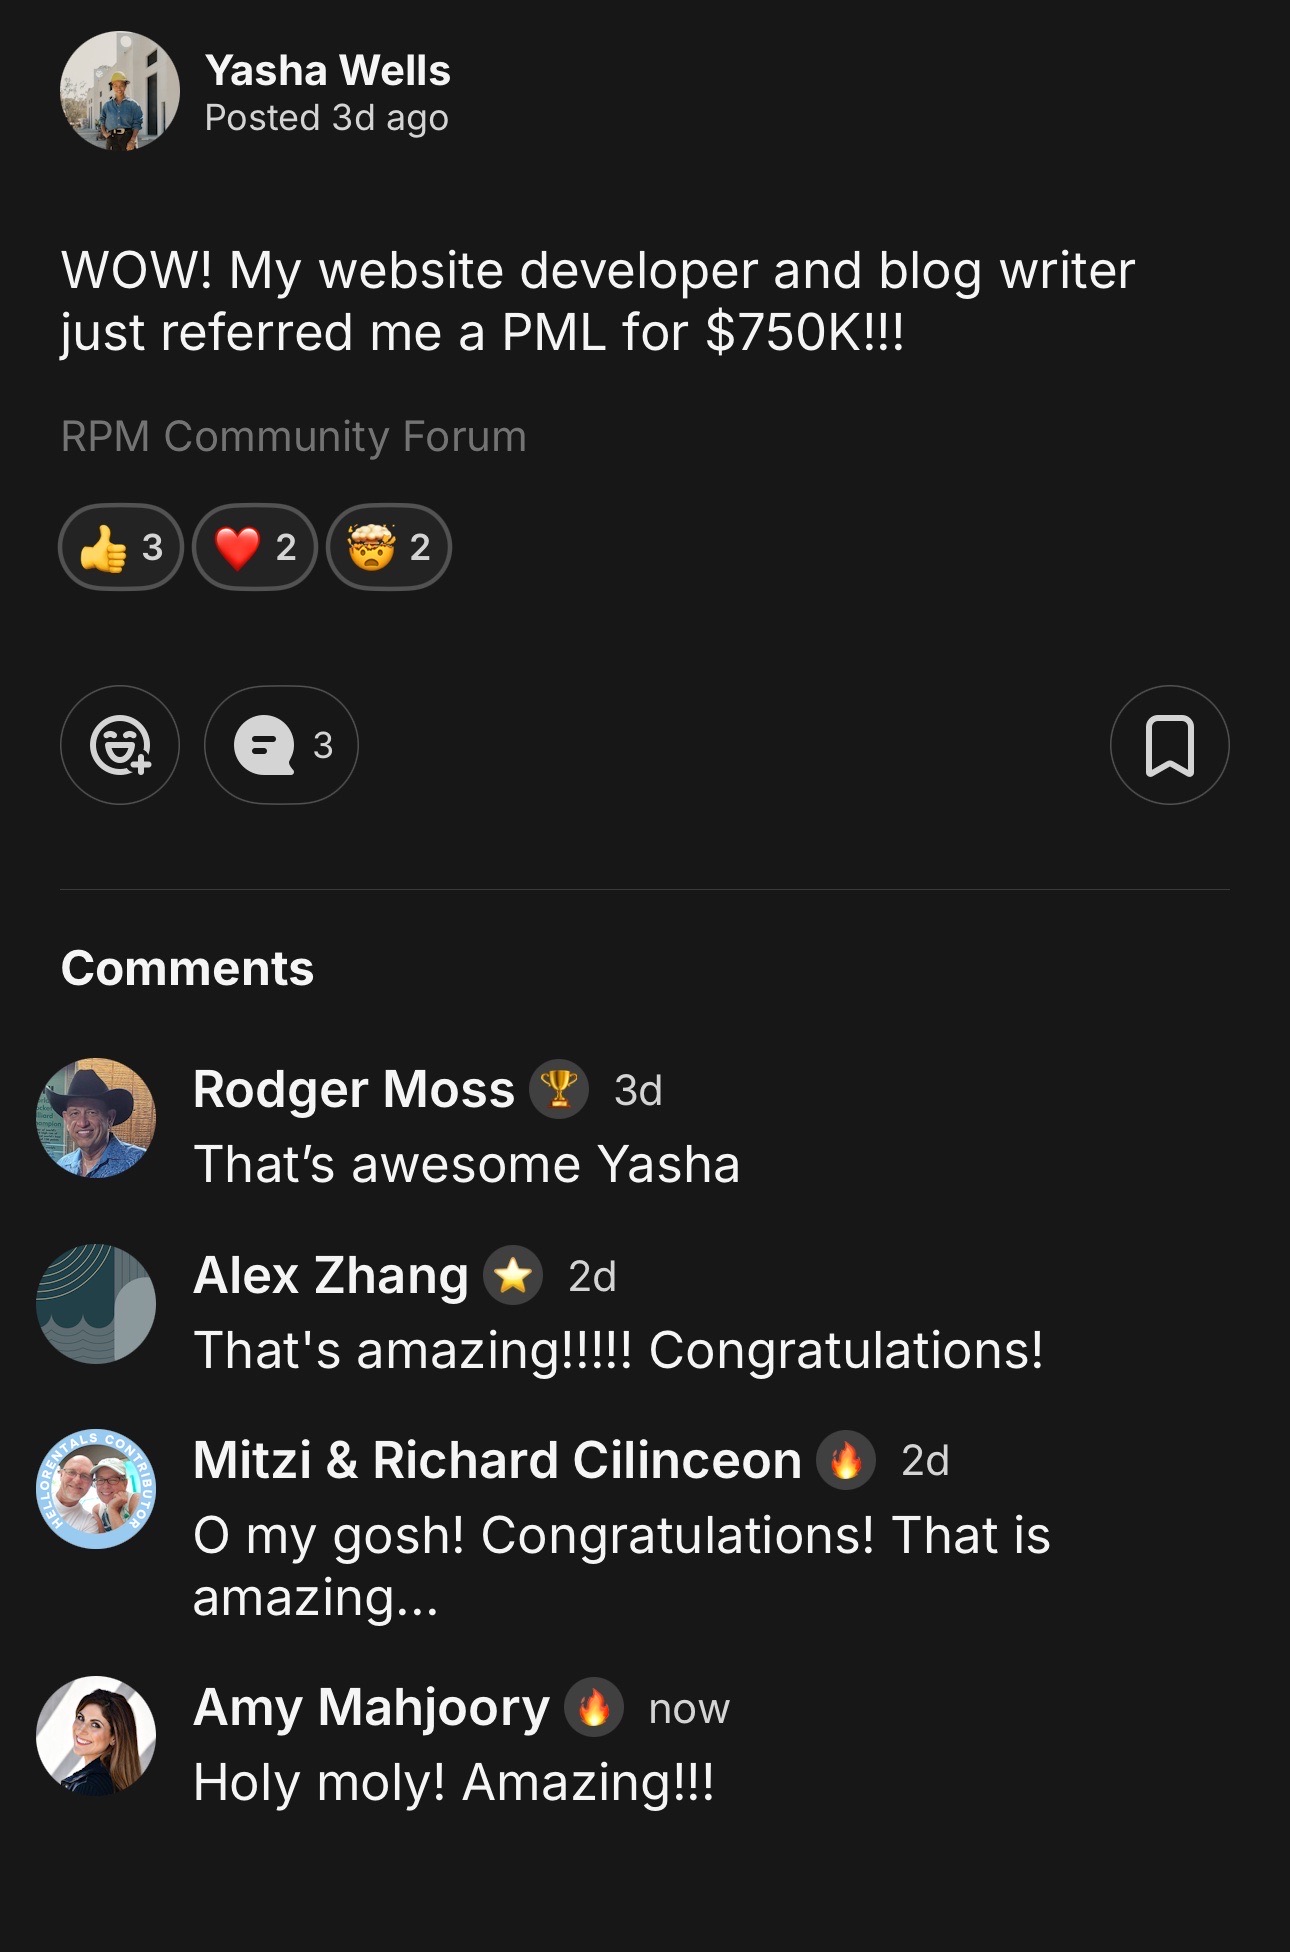Open Amy Mahjoory's avatar photo
The image size is (1290, 1952).
96,1736
